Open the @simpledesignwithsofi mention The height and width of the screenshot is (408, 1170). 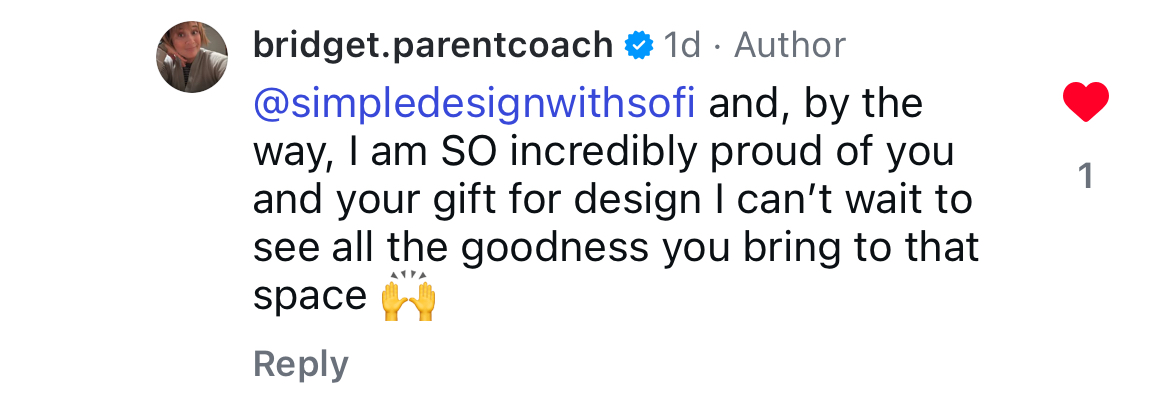(475, 103)
